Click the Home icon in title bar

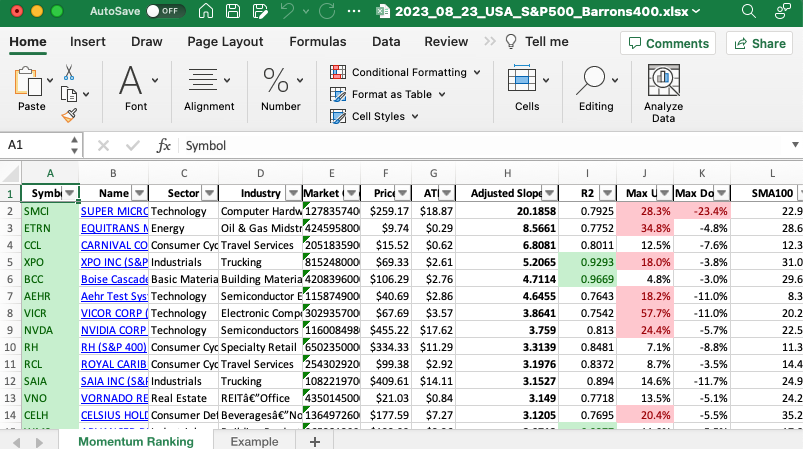[206, 11]
